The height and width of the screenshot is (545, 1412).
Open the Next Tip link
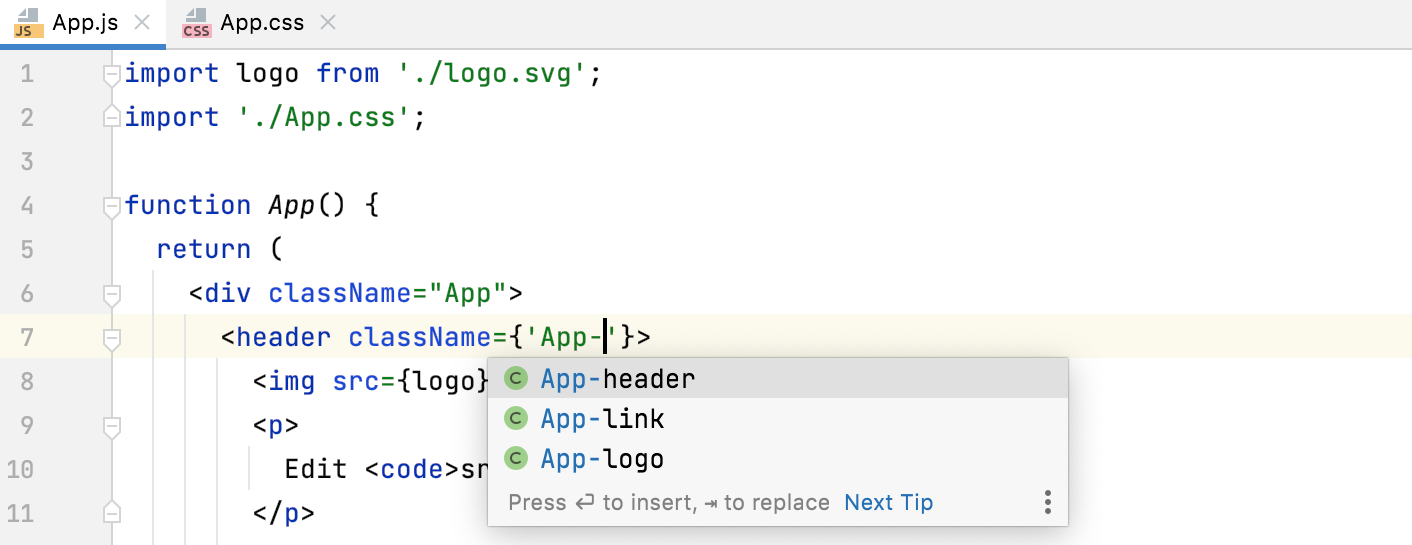point(888,502)
